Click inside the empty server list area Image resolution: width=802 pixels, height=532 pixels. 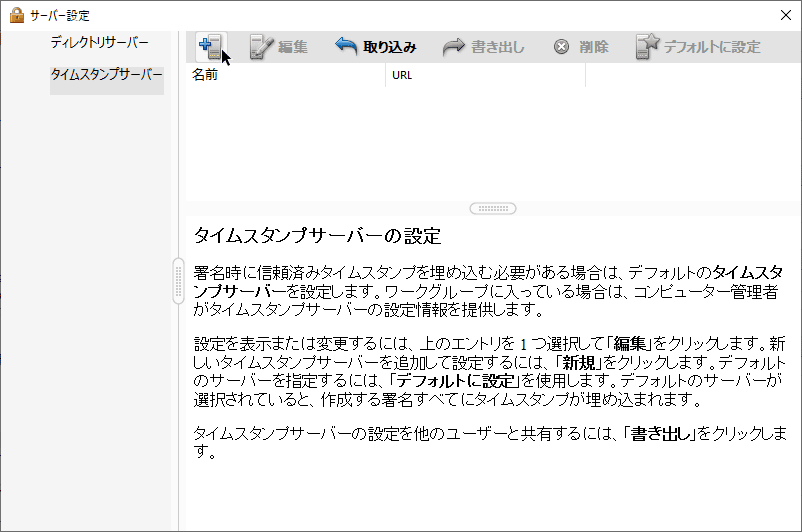pos(490,140)
